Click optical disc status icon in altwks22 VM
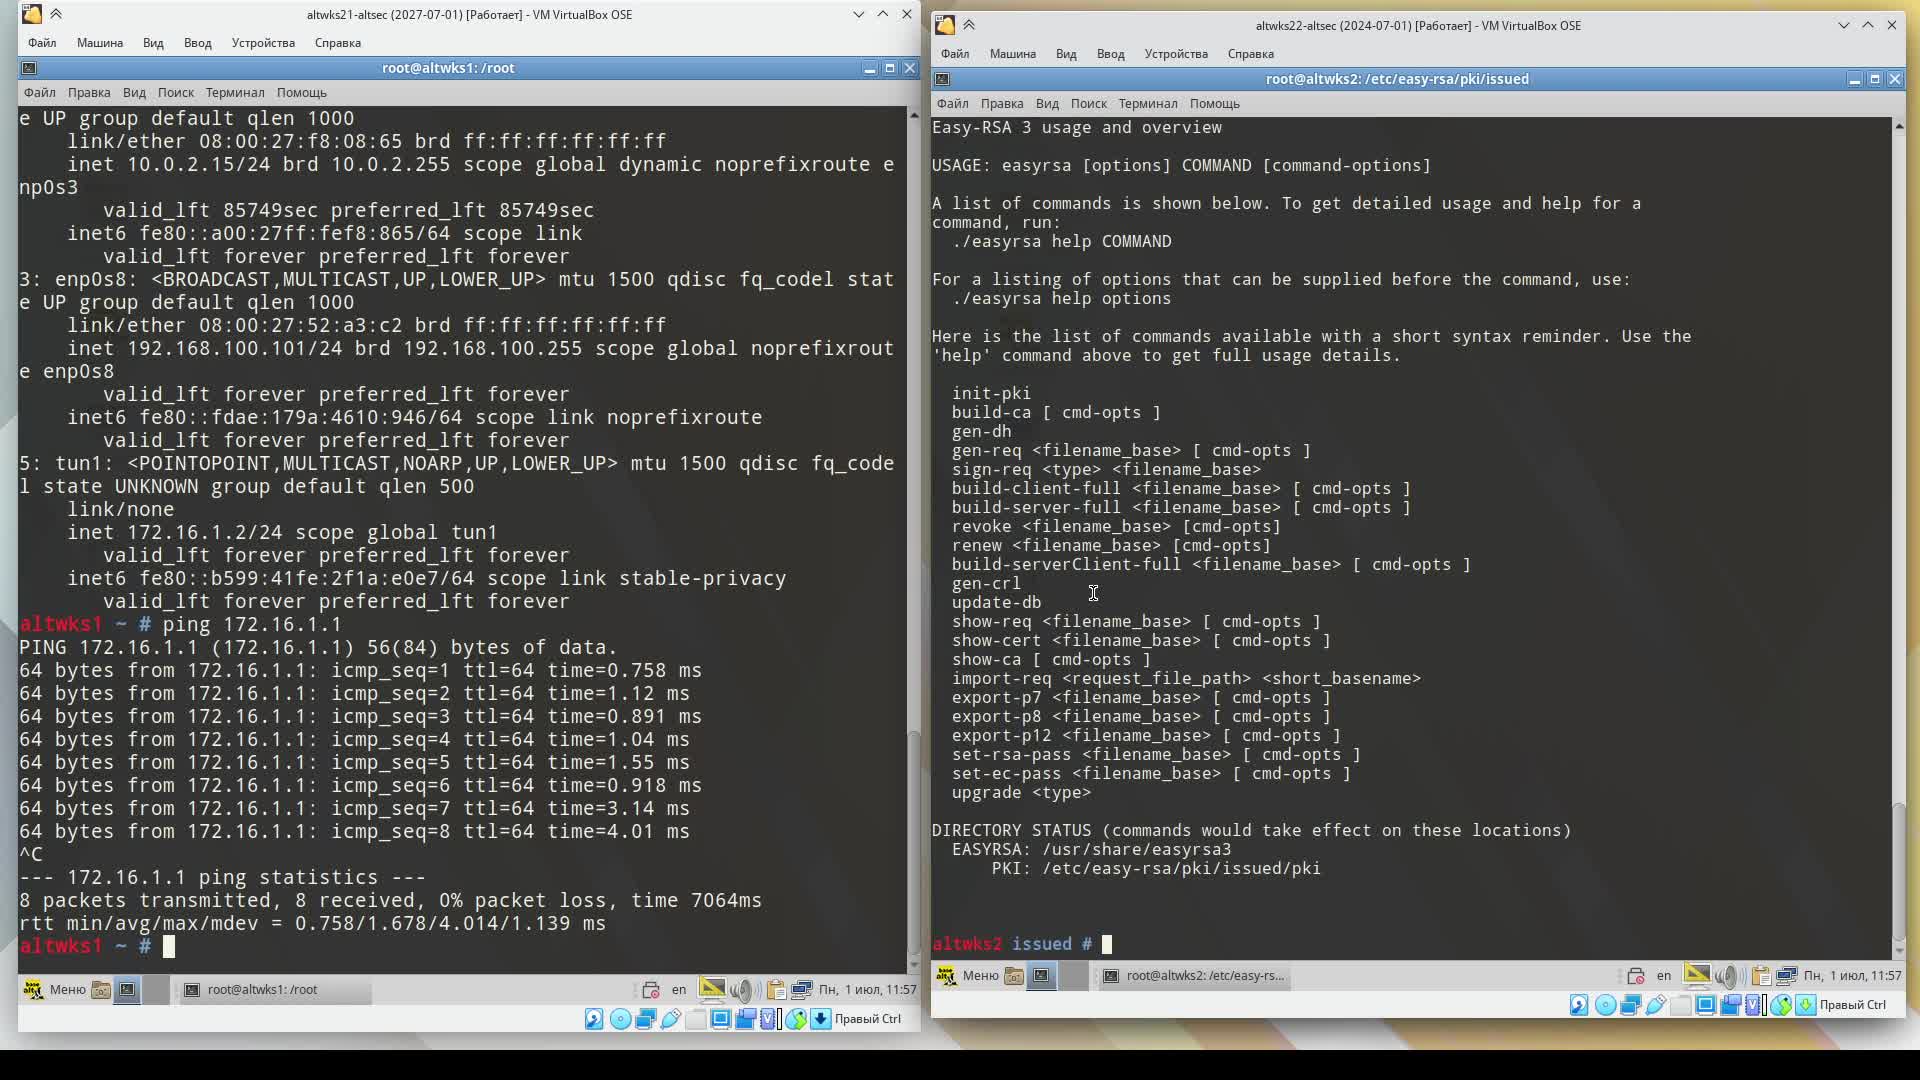This screenshot has height=1080, width=1920. [x=1605, y=1005]
